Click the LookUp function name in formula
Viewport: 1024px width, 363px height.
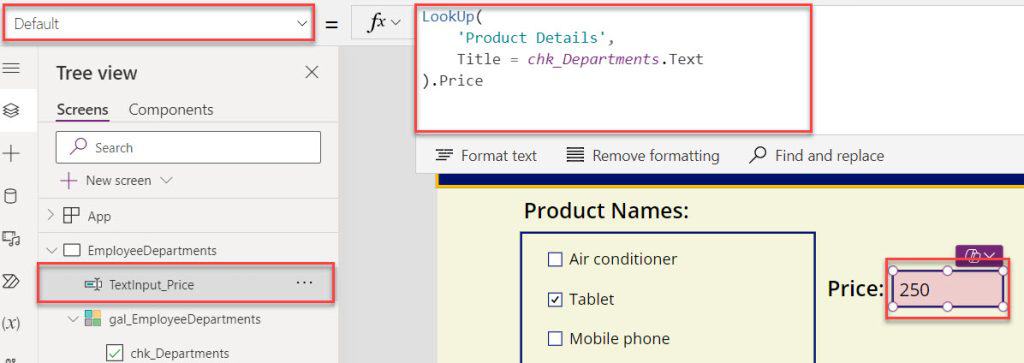[449, 17]
